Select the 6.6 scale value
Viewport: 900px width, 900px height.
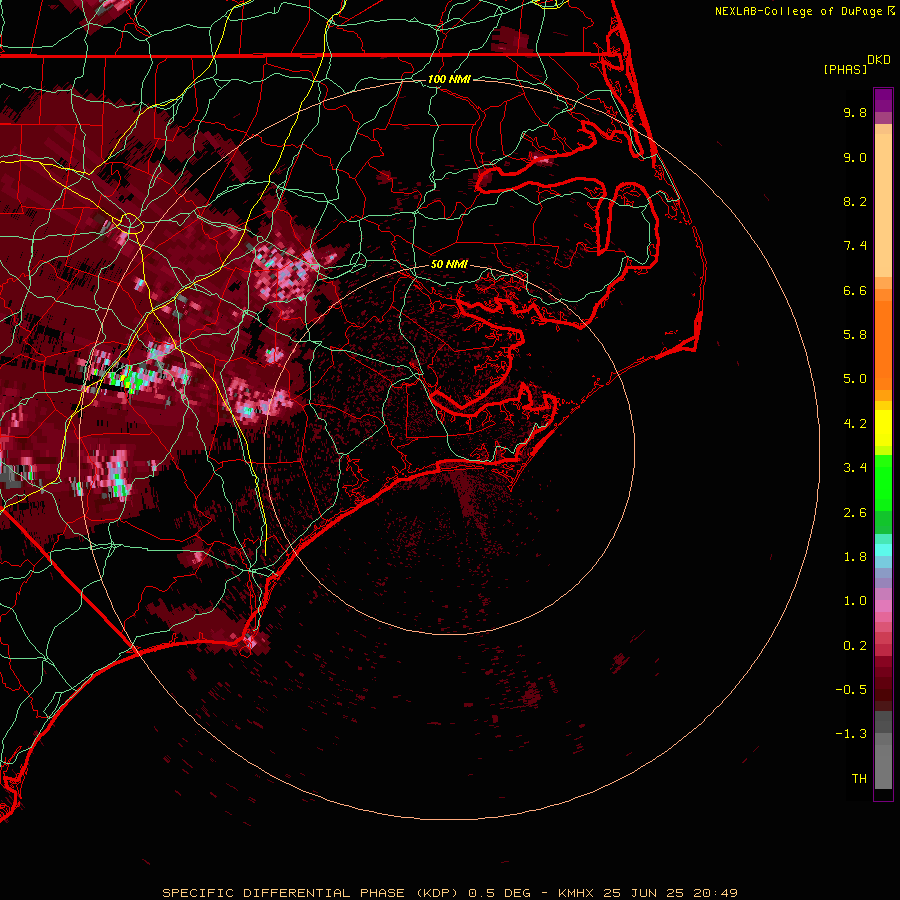click(855, 290)
